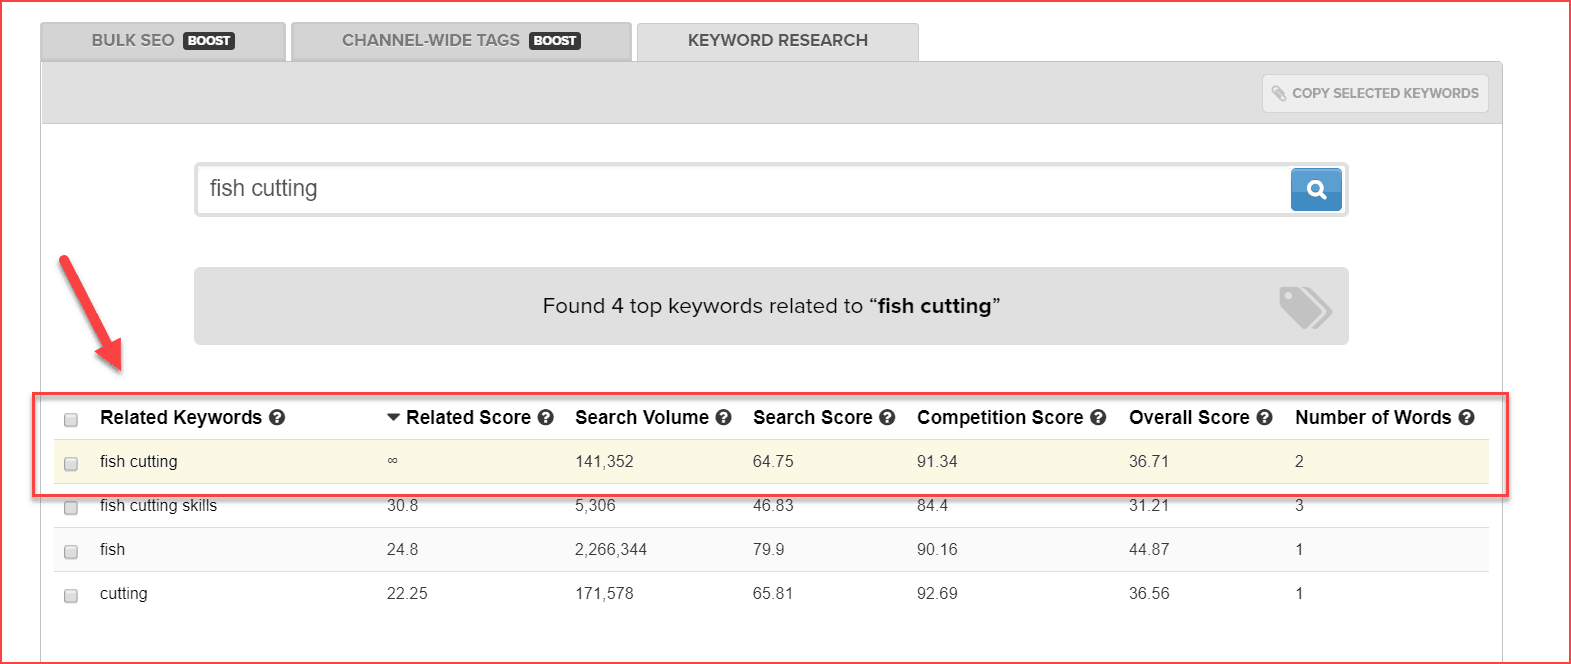Toggle the Related Score sort arrow
The height and width of the screenshot is (664, 1571).
394,418
